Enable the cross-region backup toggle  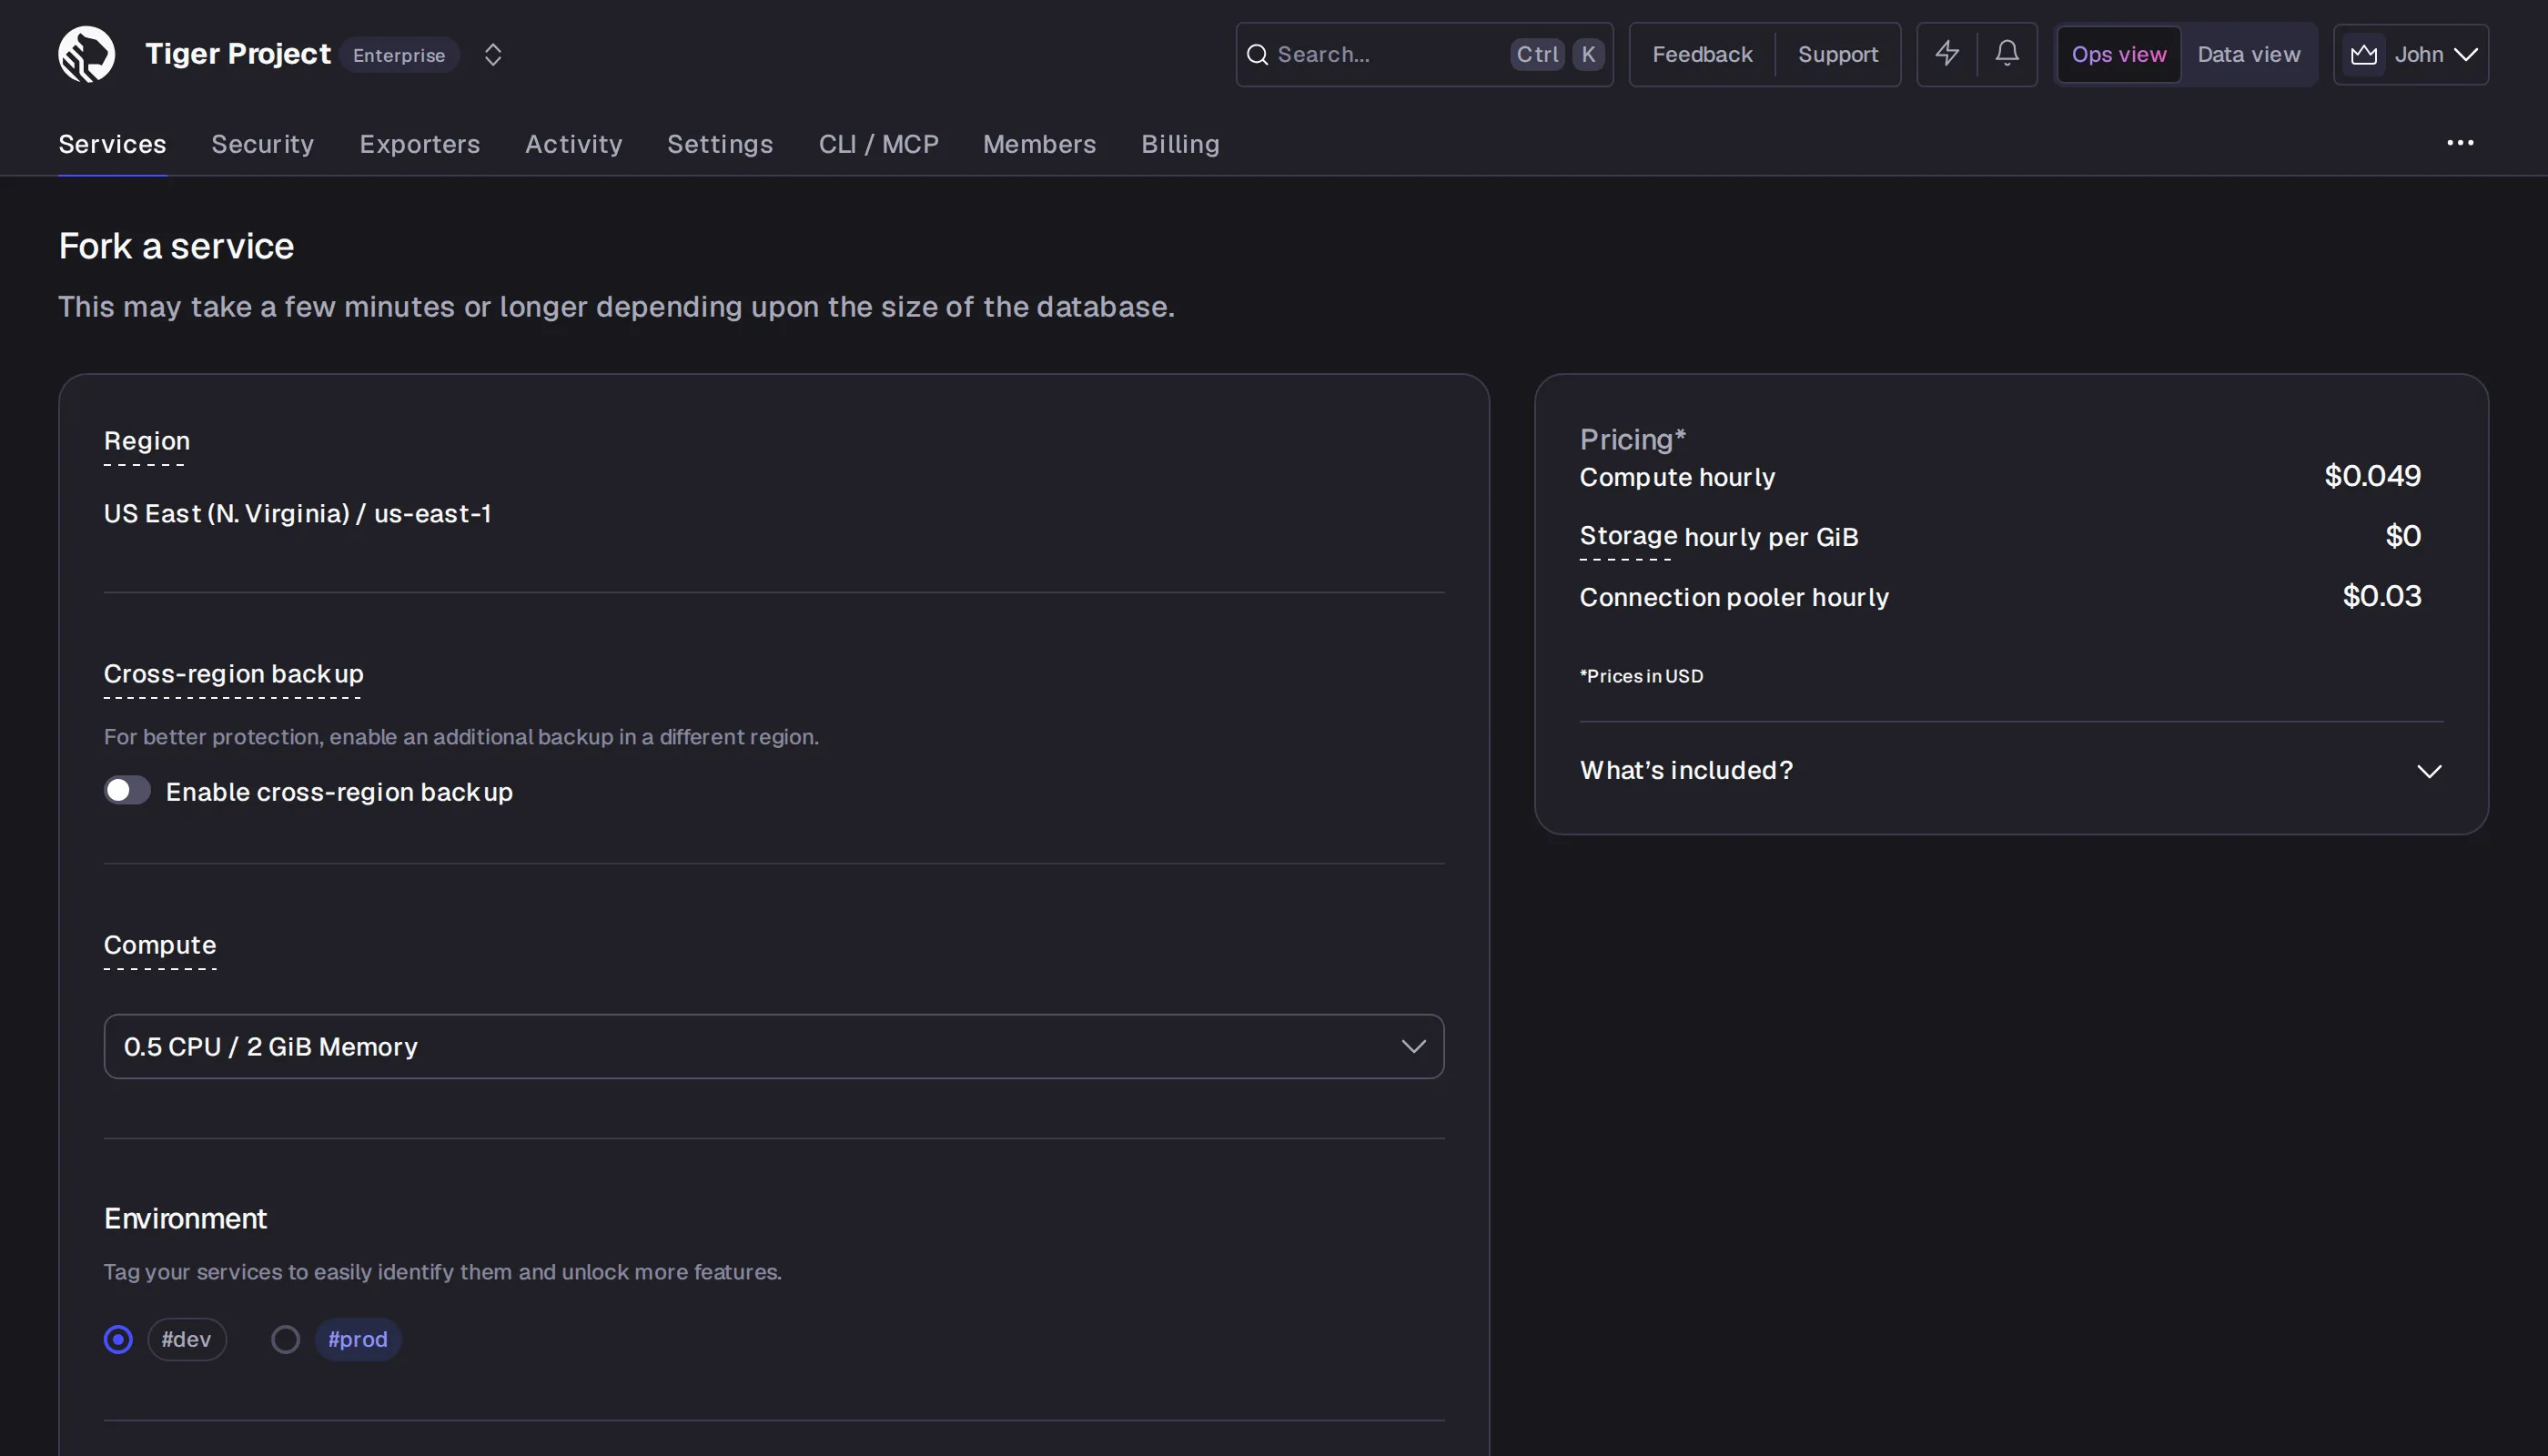[x=127, y=790]
